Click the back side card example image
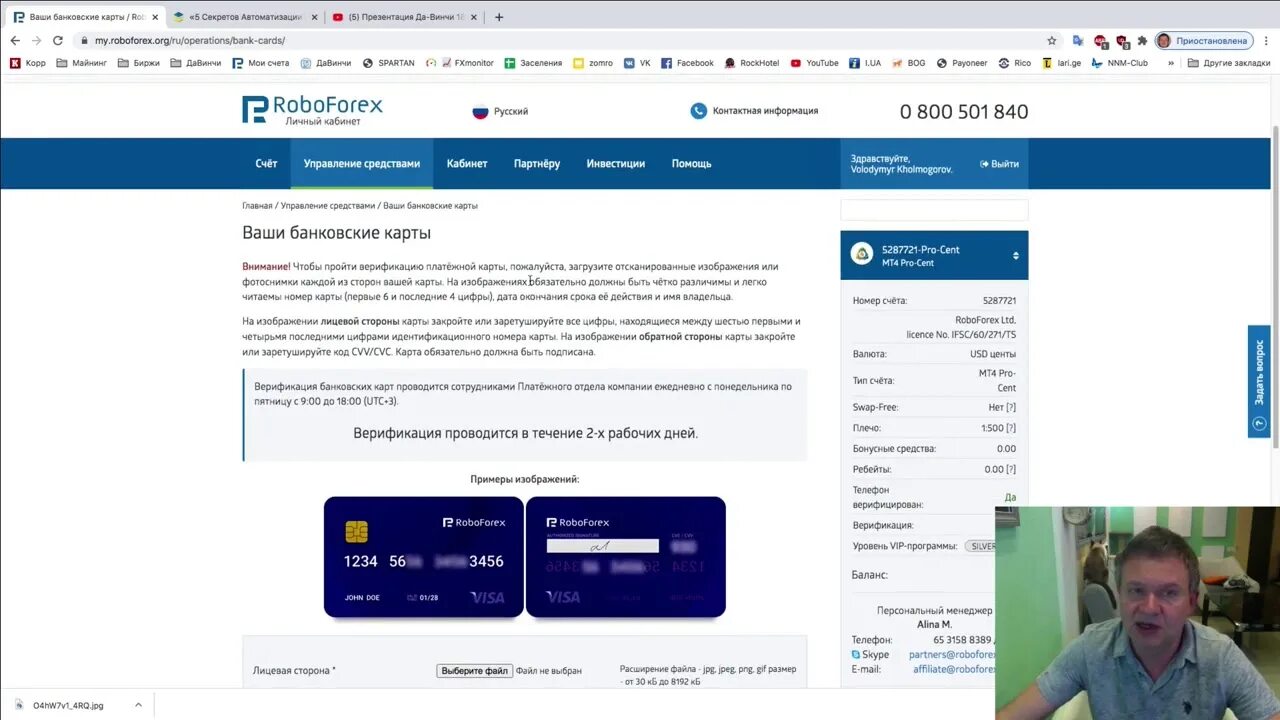This screenshot has width=1280, height=720. pos(626,557)
